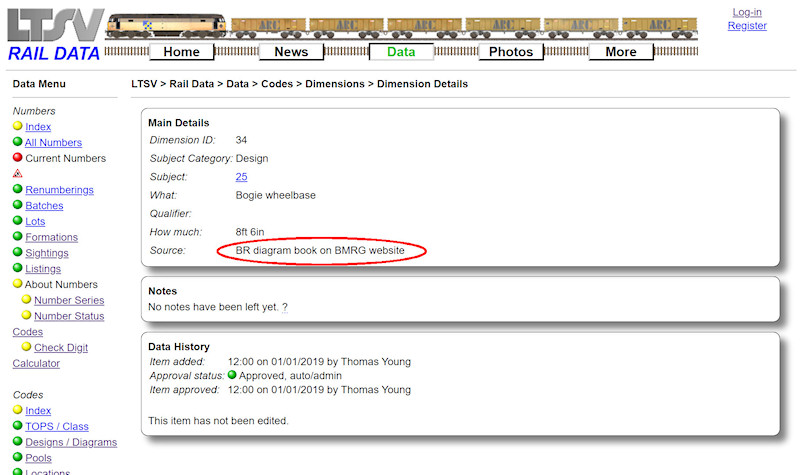This screenshot has width=800, height=475.
Task: Click the yellow dot beside About Numbers
Action: point(18,283)
